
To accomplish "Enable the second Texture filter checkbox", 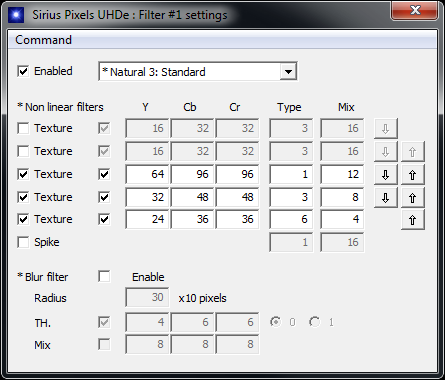I will tap(23, 151).
